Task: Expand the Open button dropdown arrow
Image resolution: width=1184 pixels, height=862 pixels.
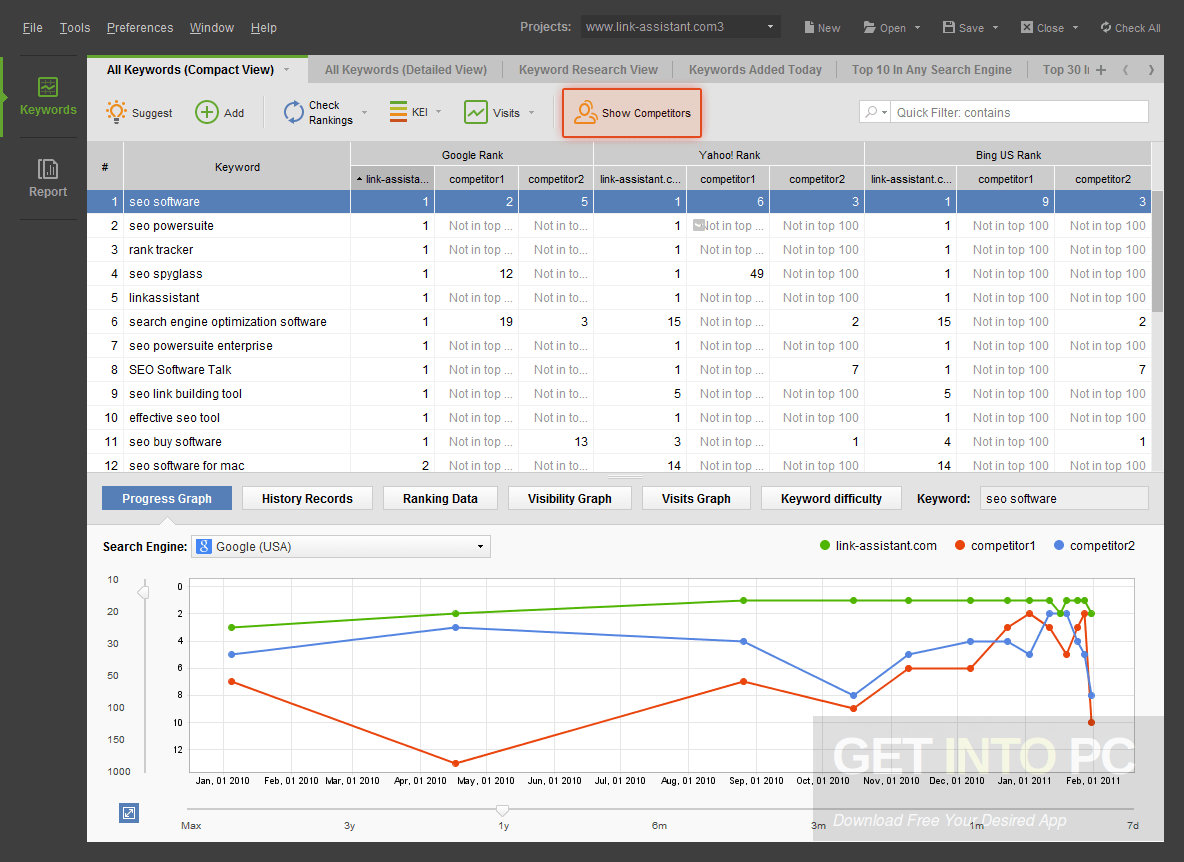Action: tap(917, 28)
